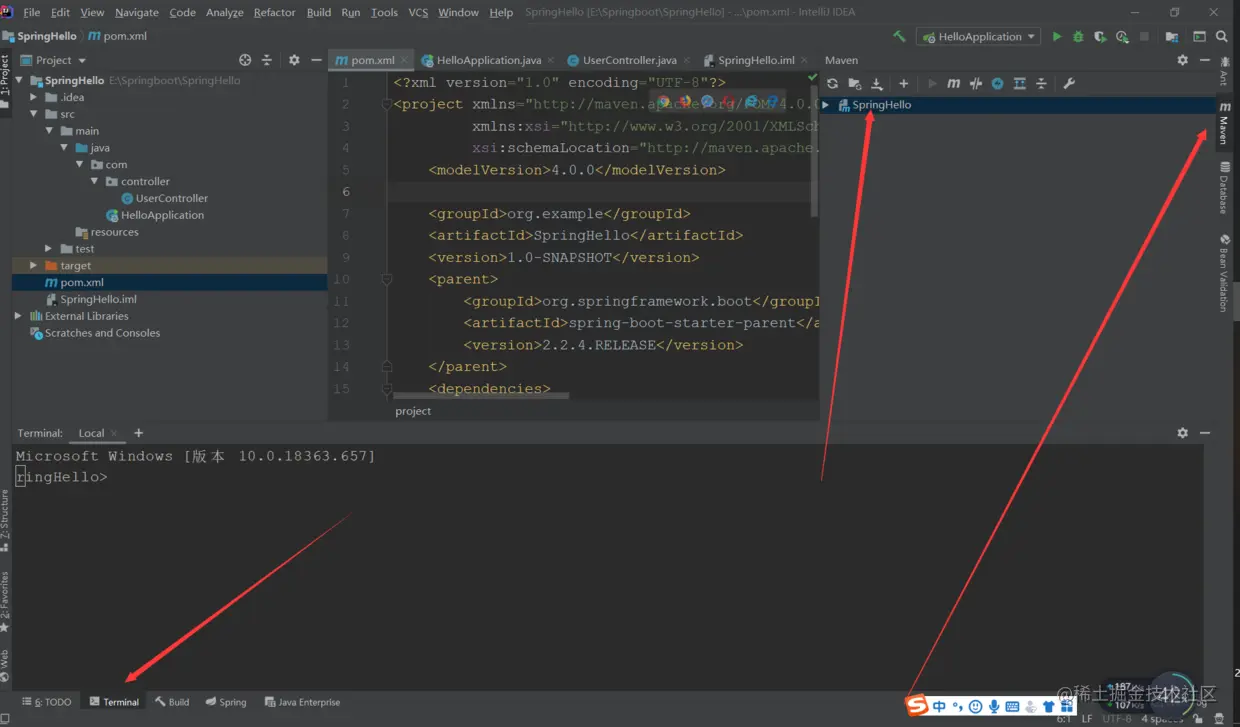The image size is (1240, 727).
Task: Click Maven download sources icon
Action: coord(877,84)
